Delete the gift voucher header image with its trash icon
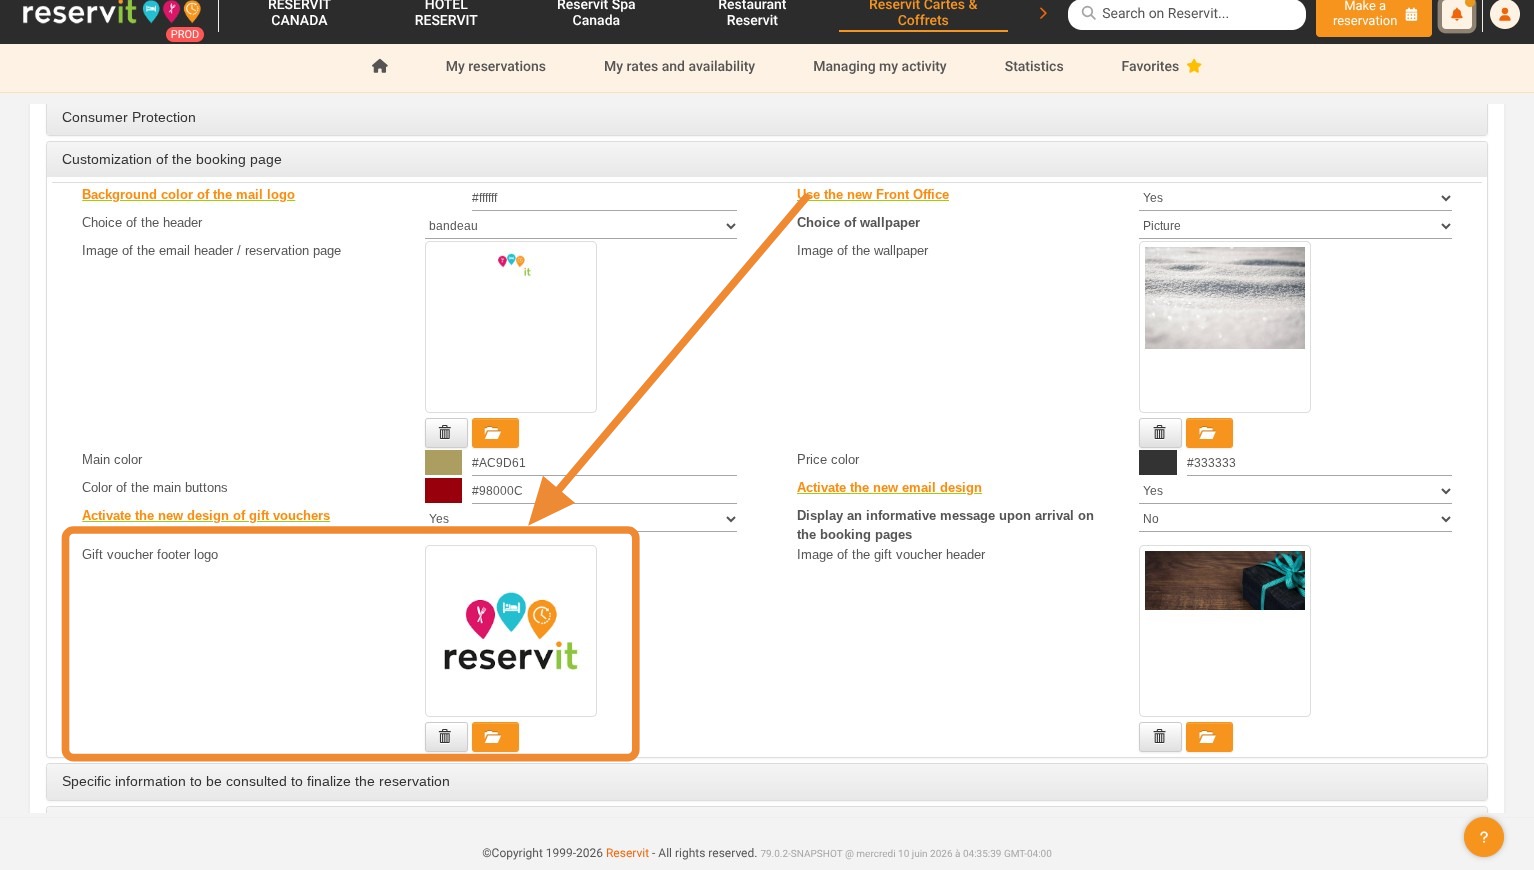Viewport: 1534px width, 870px height. pyautogui.click(x=1159, y=737)
